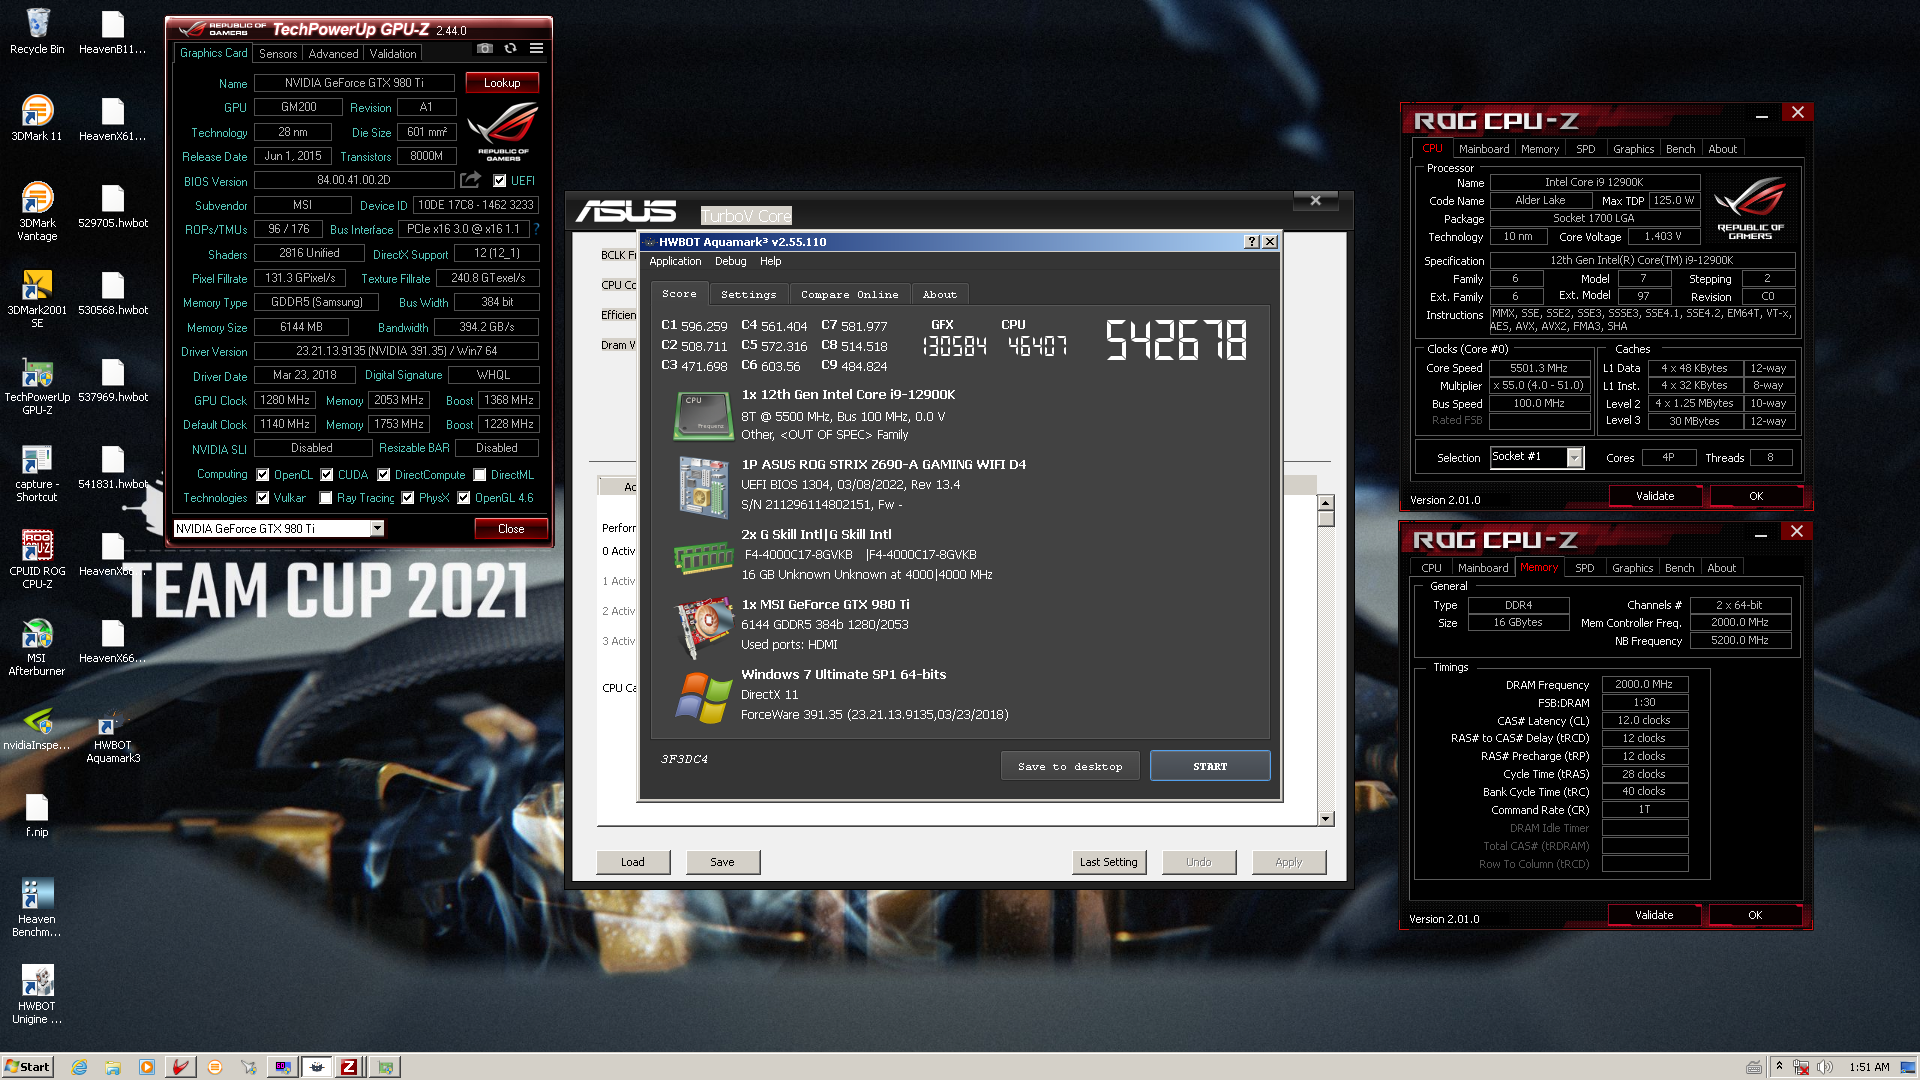1920x1080 pixels.
Task: Click Validate in the upper CPU-Z window
Action: point(1655,496)
